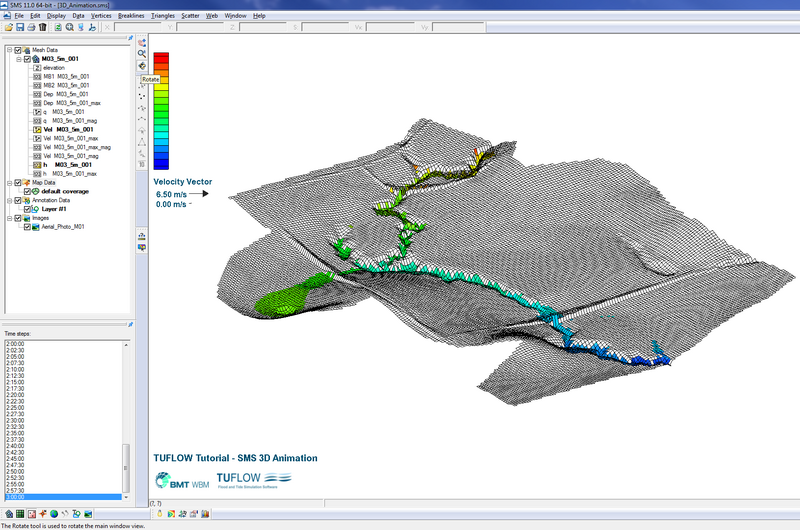Screen dimensions: 800x530
Task: Uncheck the Mesh Data checkbox
Action: tap(18, 50)
